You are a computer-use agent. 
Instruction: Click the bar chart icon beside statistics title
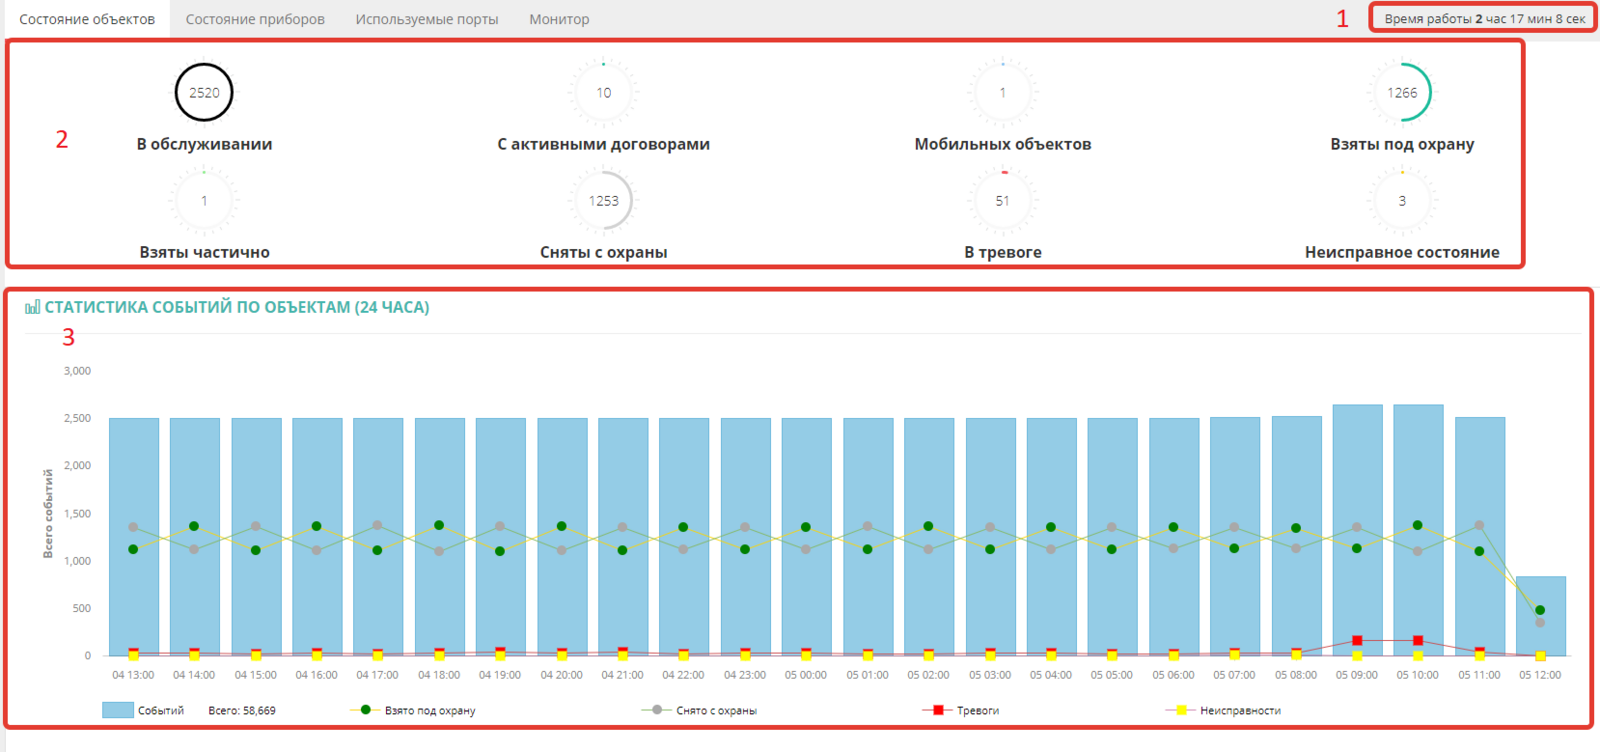32,307
